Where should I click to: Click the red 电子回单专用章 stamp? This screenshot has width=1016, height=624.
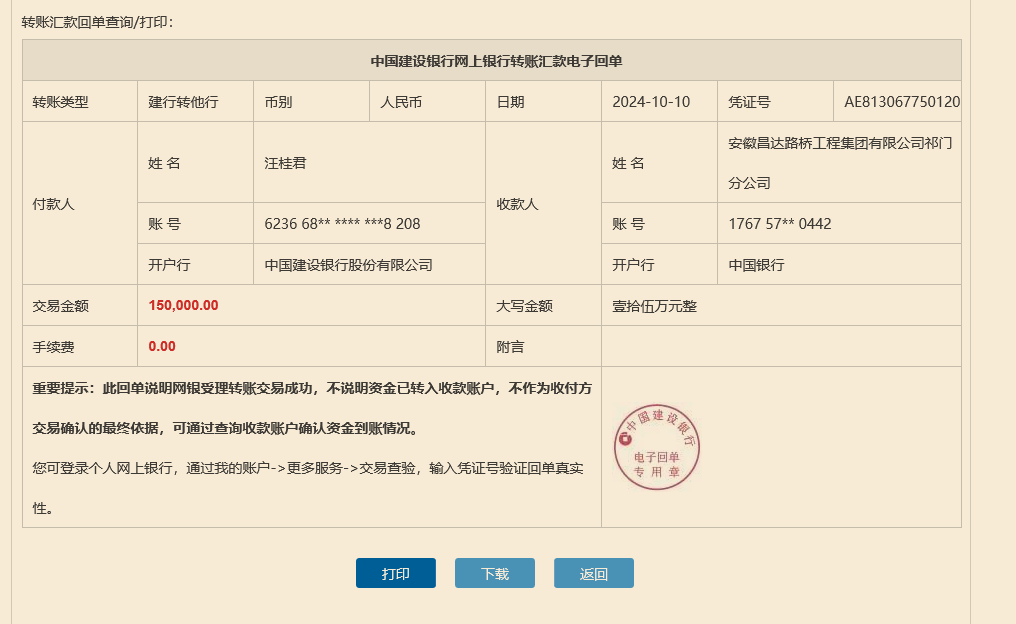pyautogui.click(x=657, y=449)
